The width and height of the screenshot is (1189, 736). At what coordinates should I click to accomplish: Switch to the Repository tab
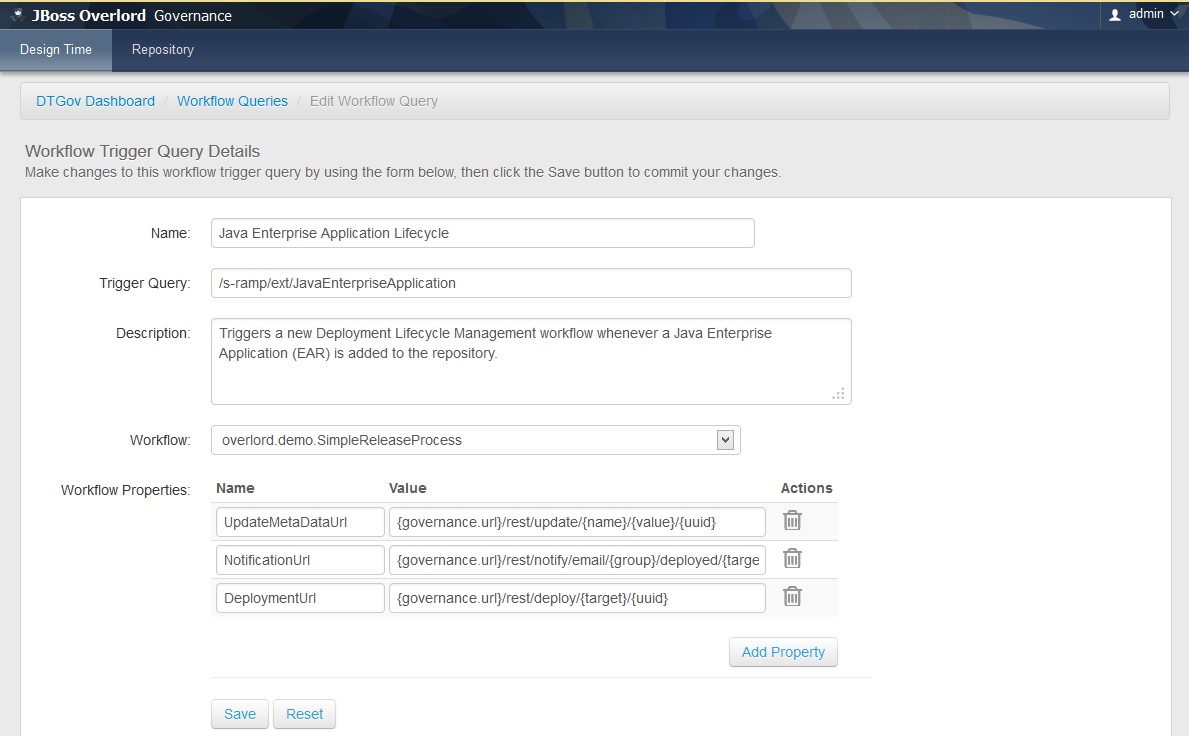click(x=163, y=50)
